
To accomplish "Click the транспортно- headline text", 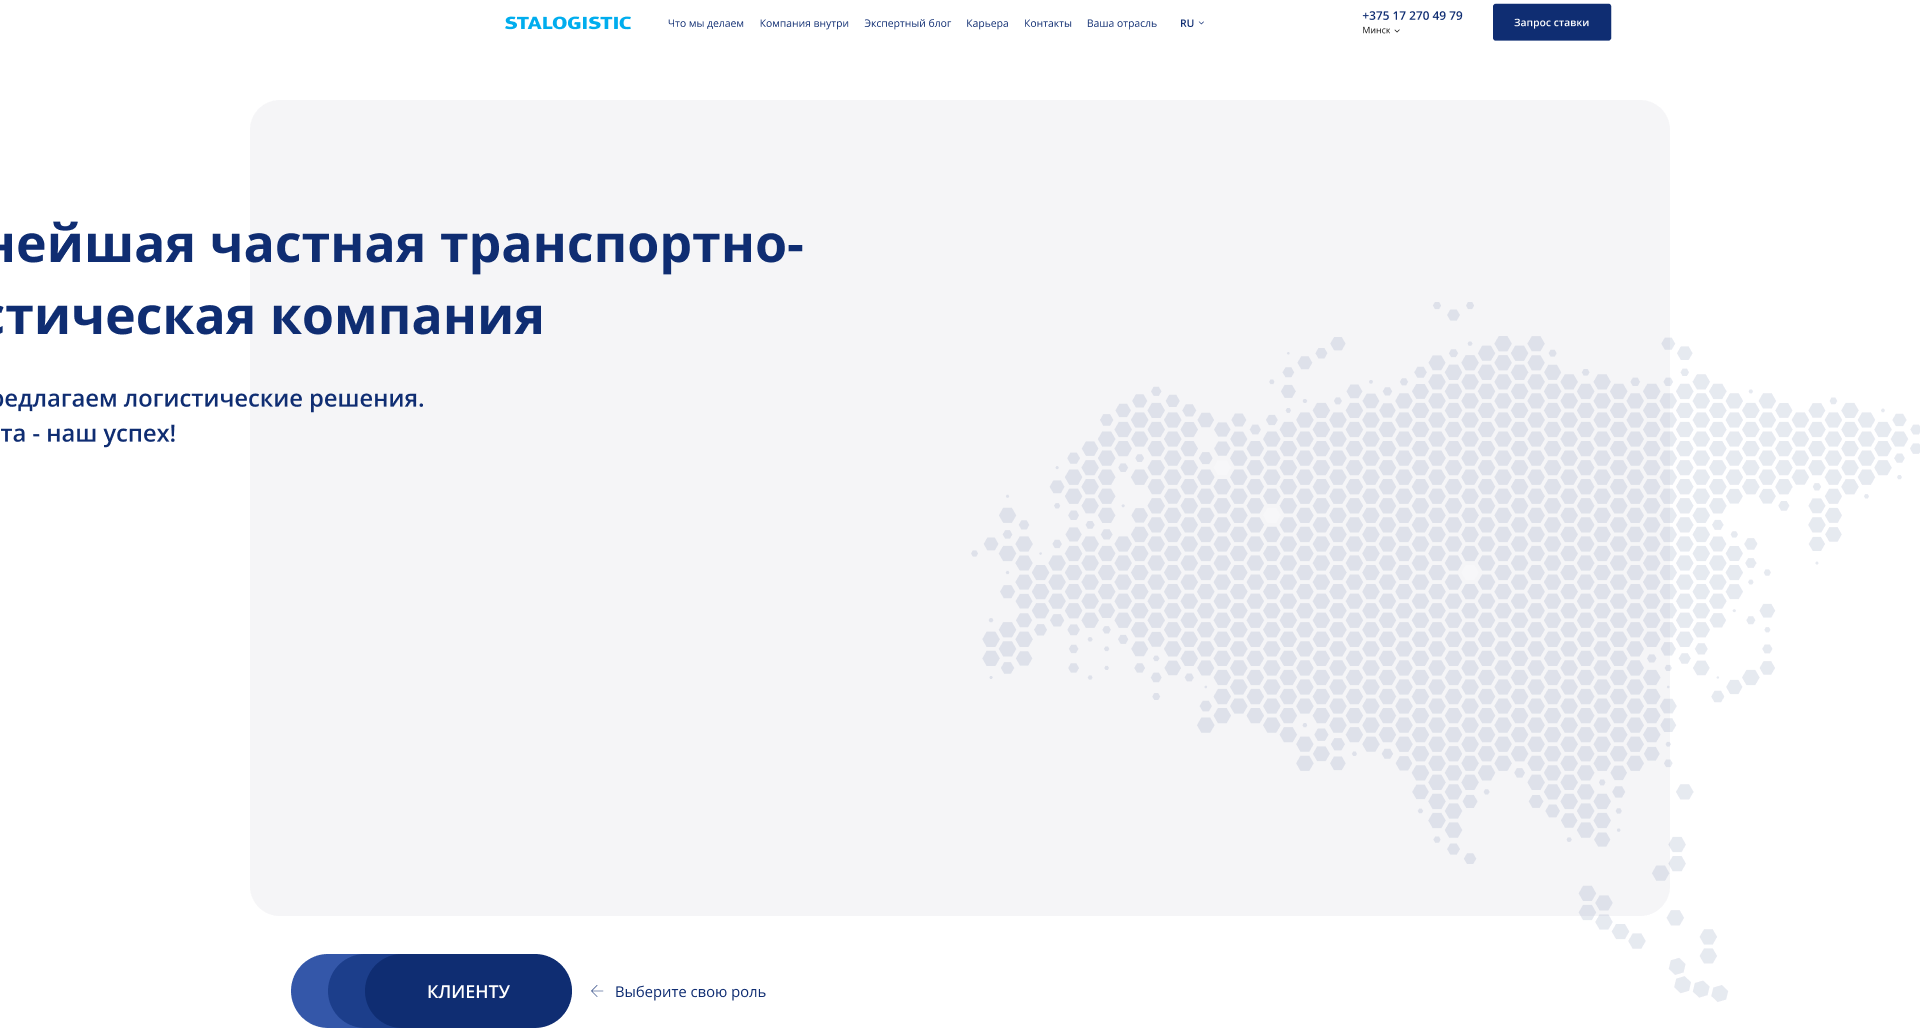I will (622, 245).
